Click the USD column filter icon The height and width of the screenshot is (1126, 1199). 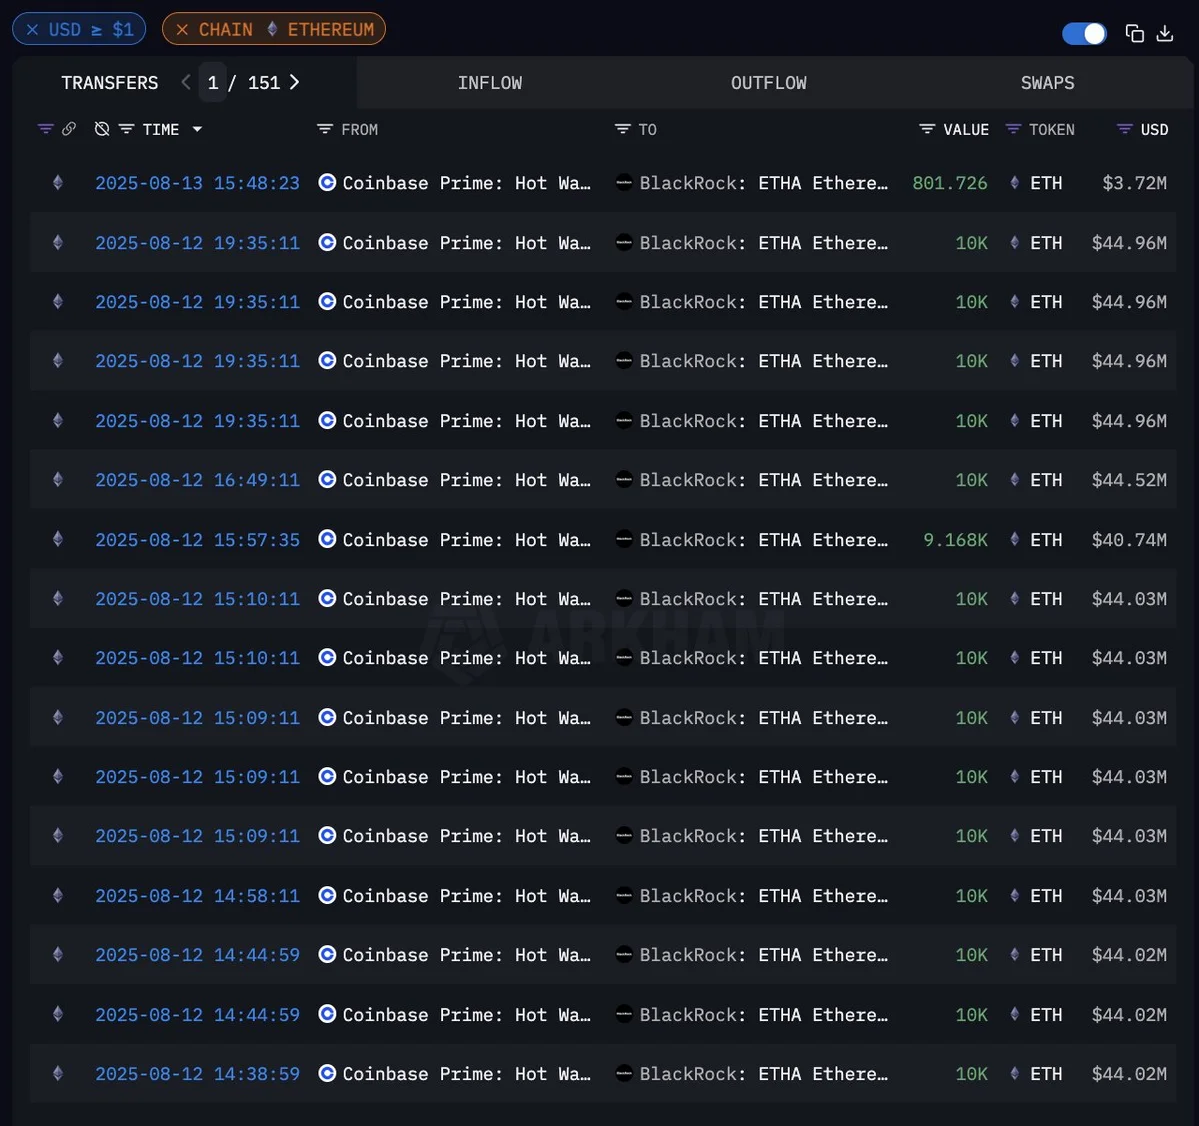1125,129
